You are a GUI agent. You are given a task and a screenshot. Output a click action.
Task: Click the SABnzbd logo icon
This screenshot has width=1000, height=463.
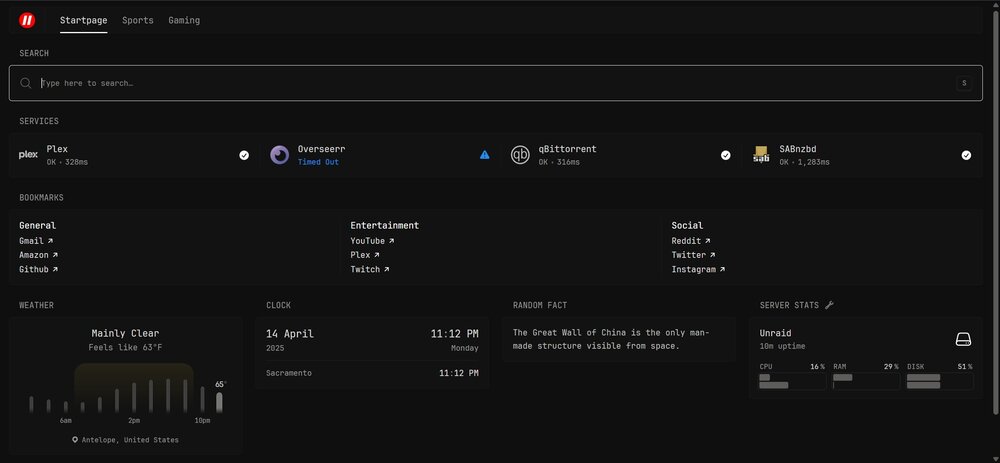coord(761,155)
